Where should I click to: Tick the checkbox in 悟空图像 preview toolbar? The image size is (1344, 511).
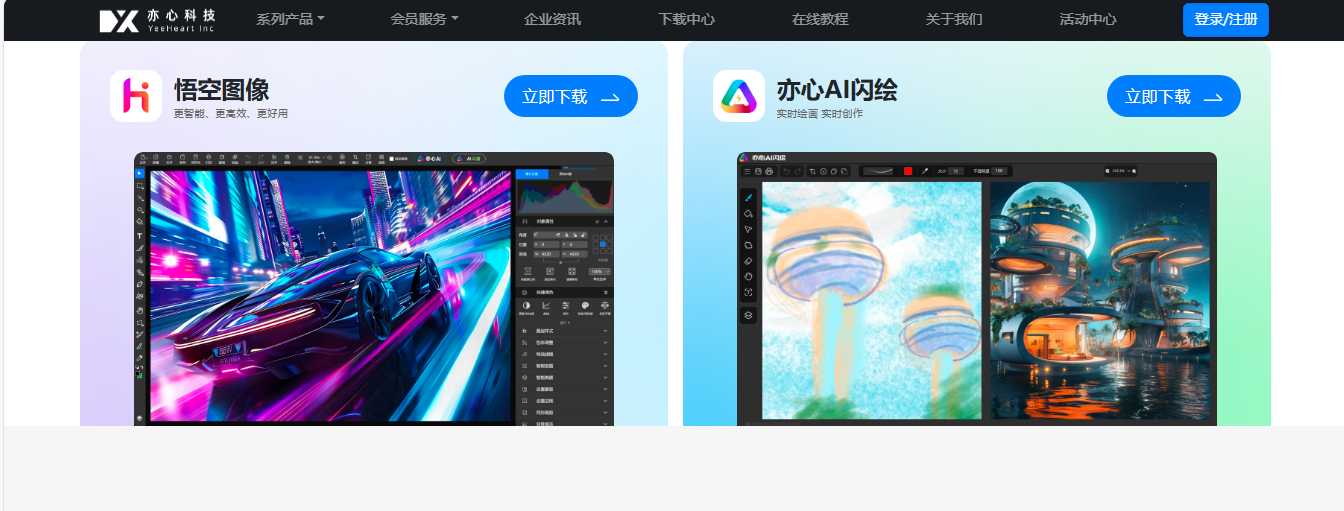(391, 158)
